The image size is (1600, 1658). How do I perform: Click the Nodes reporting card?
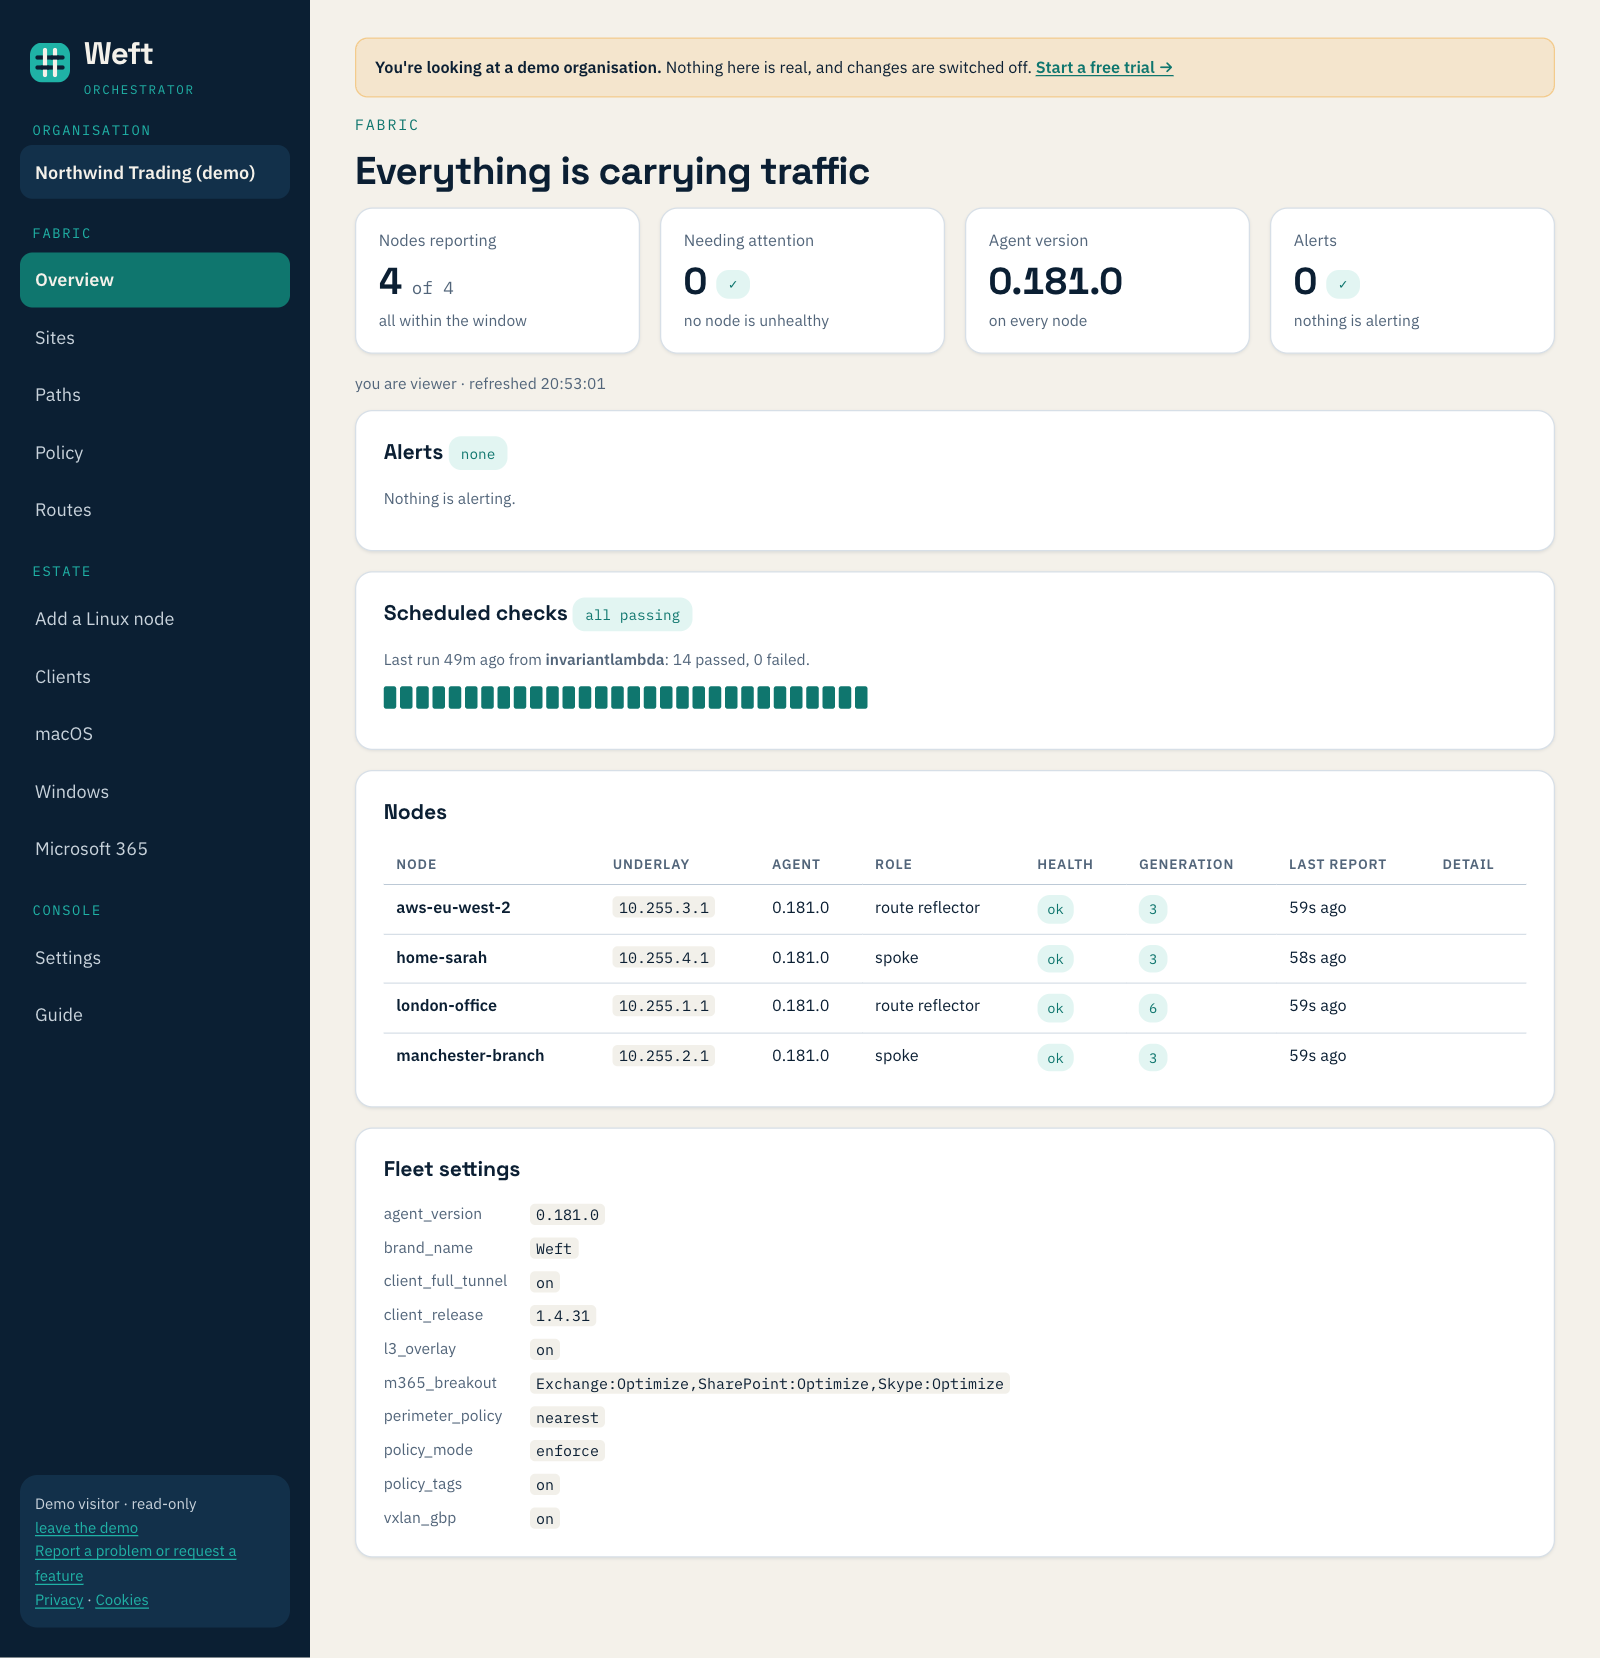[x=497, y=281]
